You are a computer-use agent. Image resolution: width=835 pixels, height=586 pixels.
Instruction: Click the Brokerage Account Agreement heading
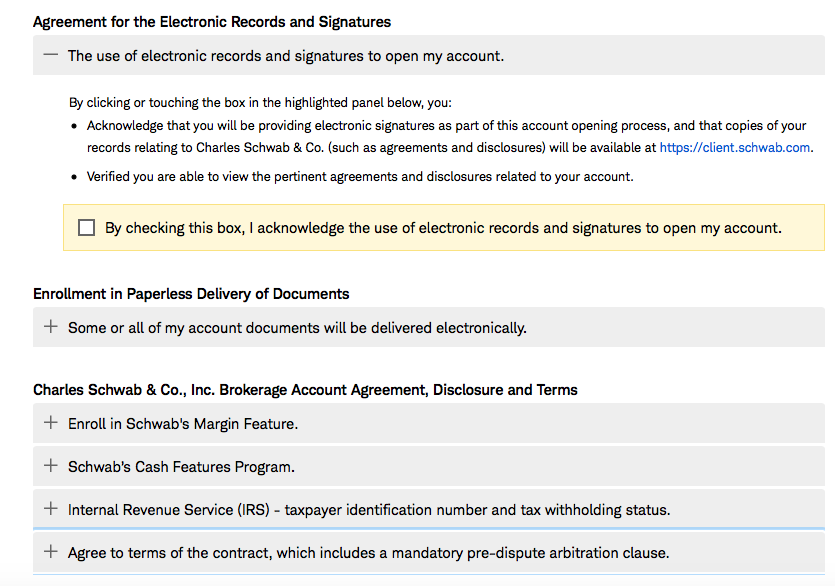click(305, 390)
